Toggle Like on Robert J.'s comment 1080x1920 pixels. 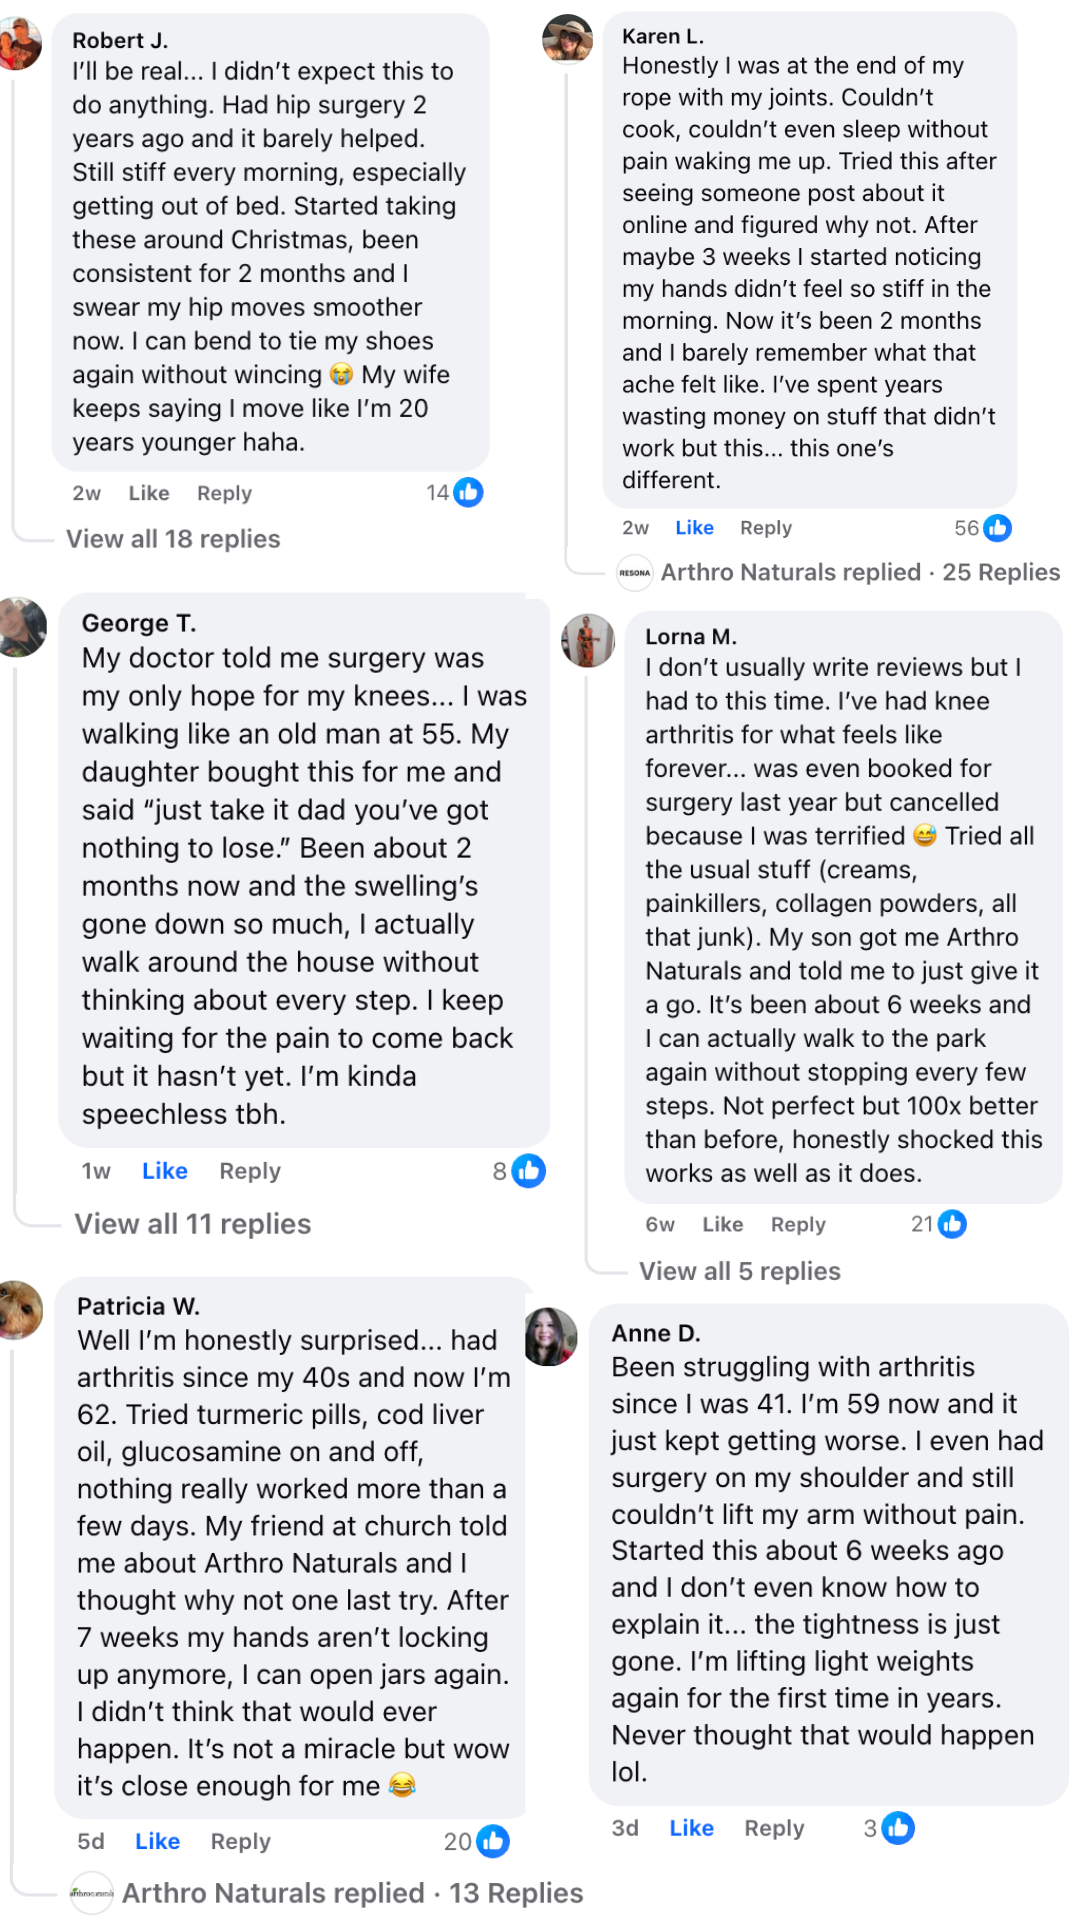(x=149, y=493)
